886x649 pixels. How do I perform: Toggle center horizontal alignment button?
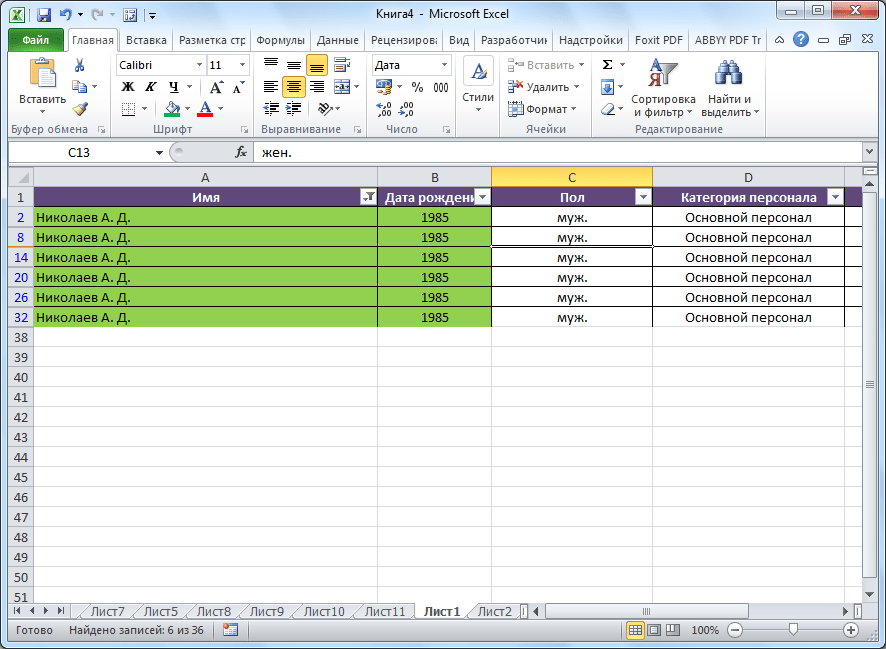[293, 87]
